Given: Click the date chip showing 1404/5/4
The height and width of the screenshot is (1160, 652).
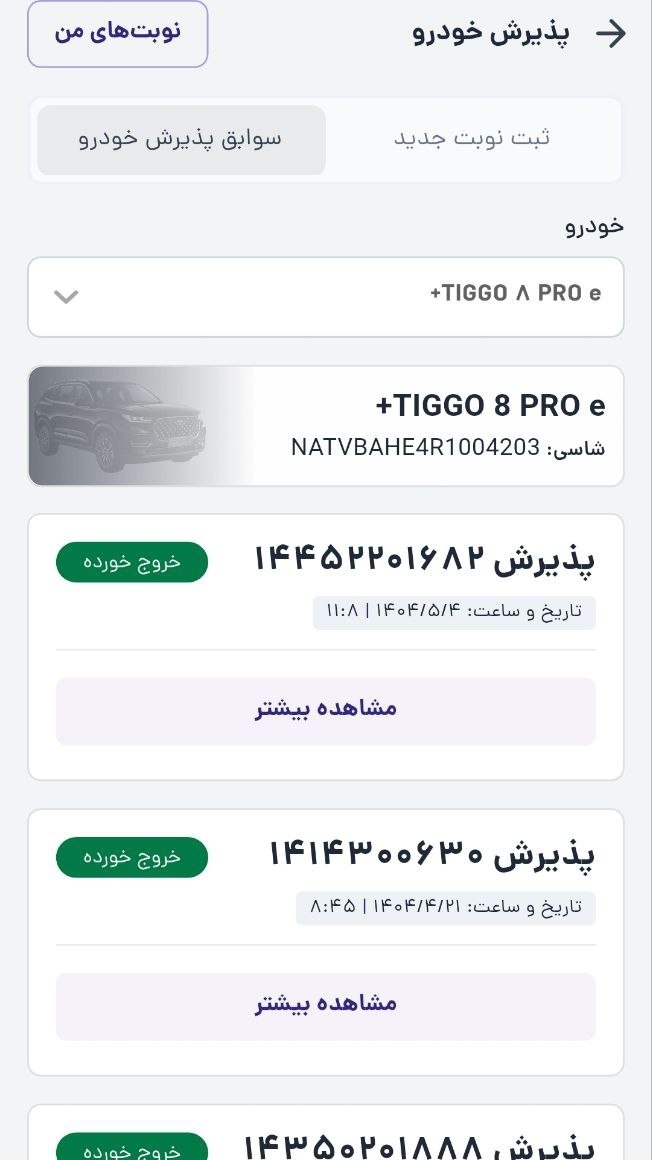Looking at the screenshot, I should 454,612.
